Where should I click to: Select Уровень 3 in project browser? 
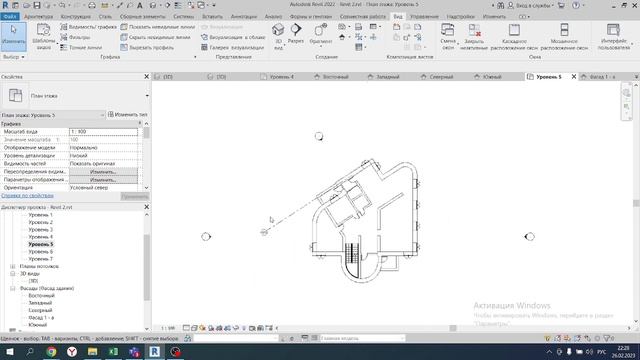(x=40, y=229)
